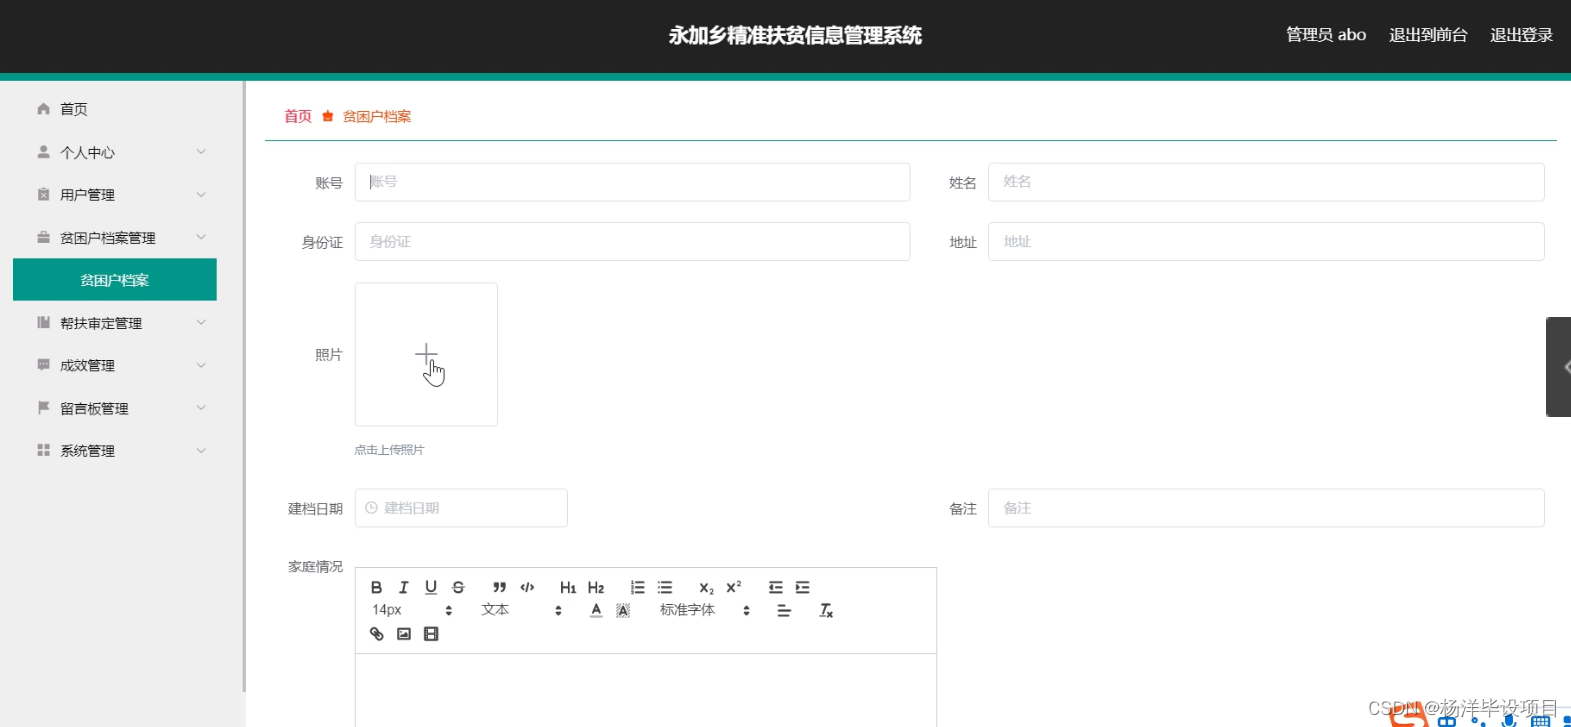Insert a blockquote in the editor

pyautogui.click(x=499, y=587)
